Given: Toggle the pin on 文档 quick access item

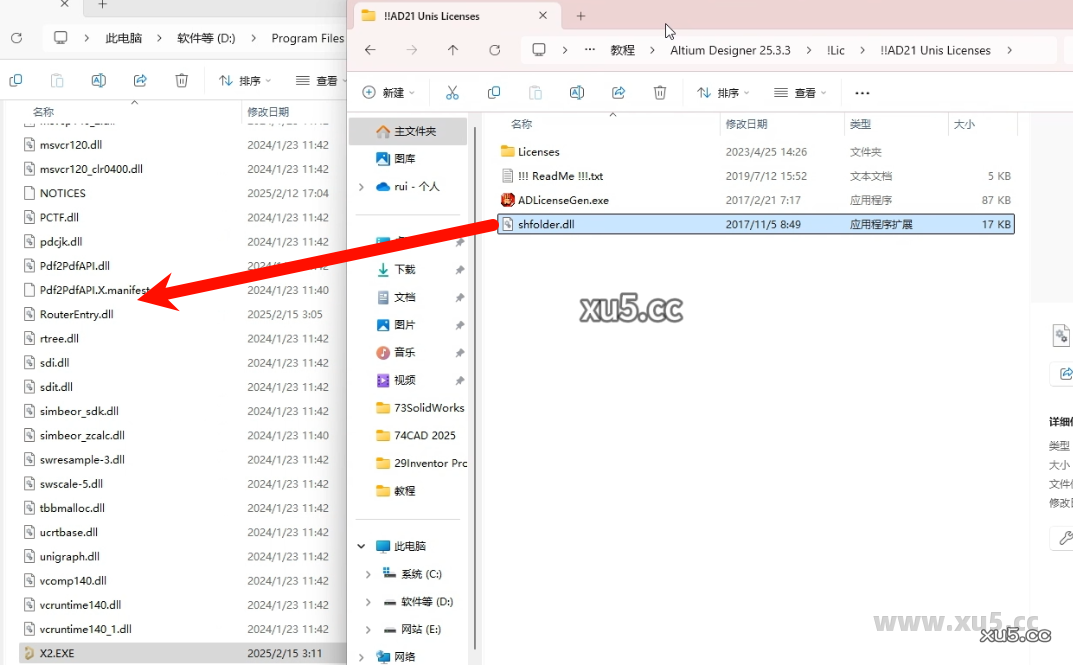Looking at the screenshot, I should [x=458, y=296].
